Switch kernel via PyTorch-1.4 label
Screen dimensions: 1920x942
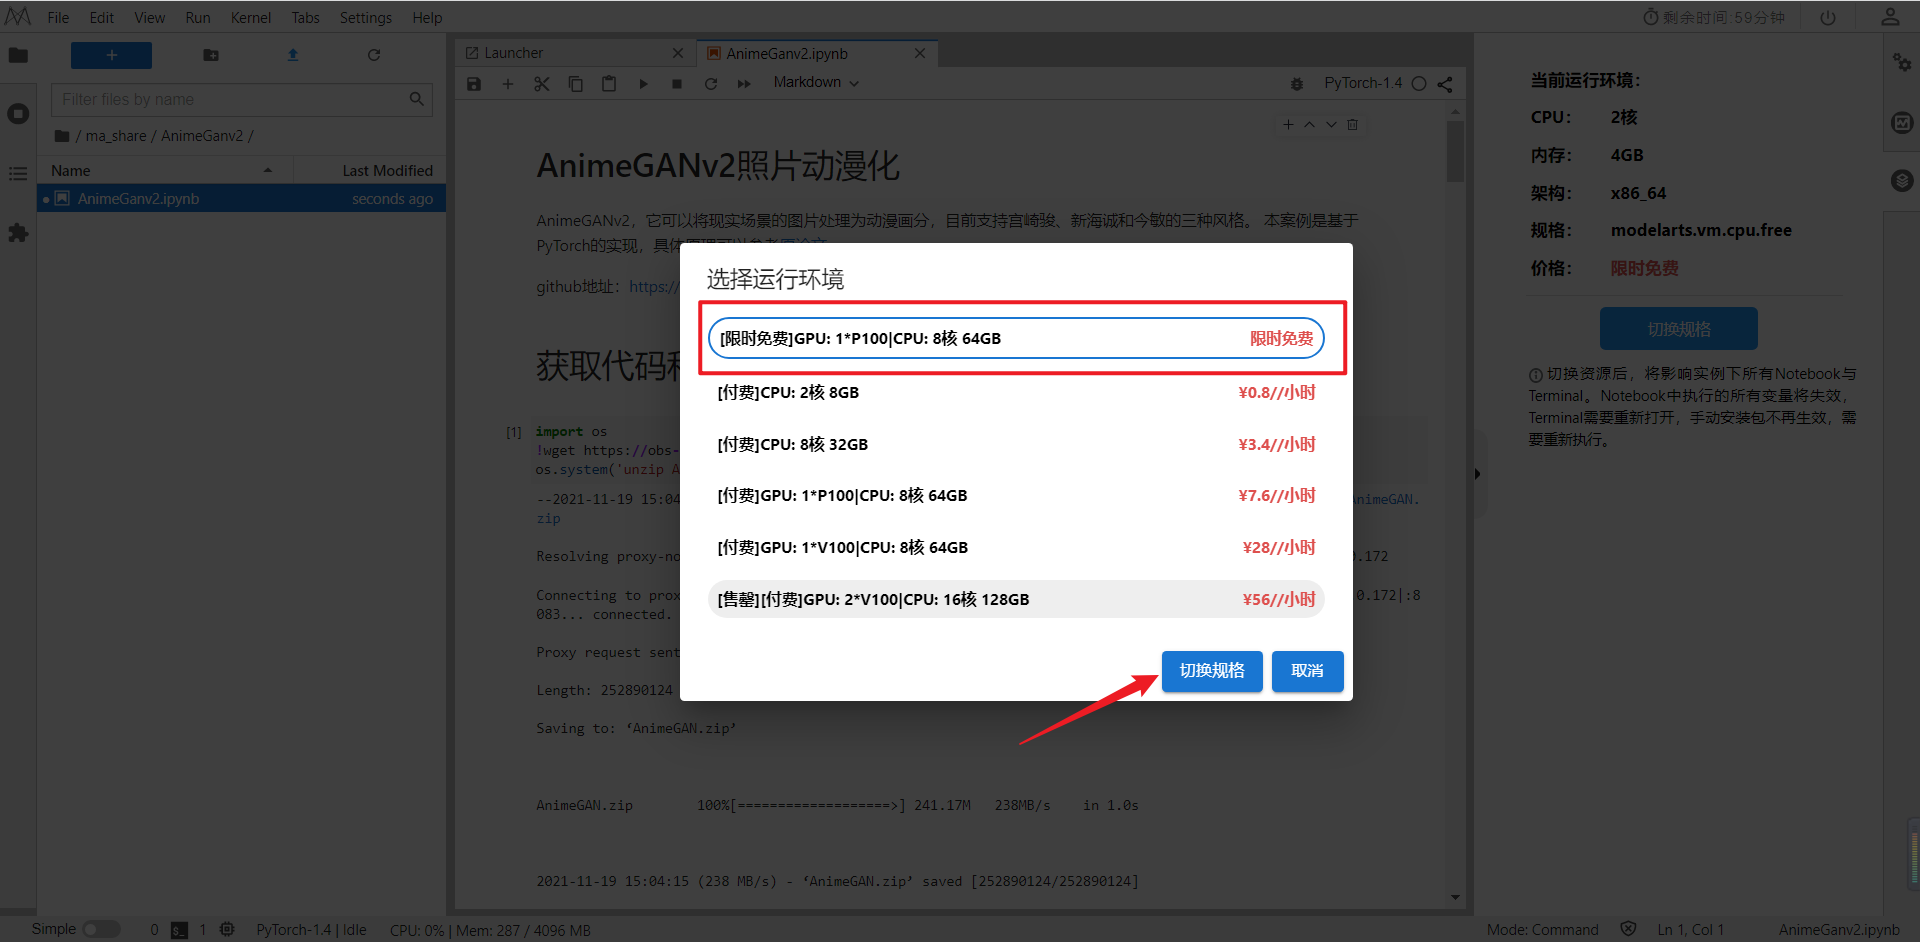(1363, 83)
